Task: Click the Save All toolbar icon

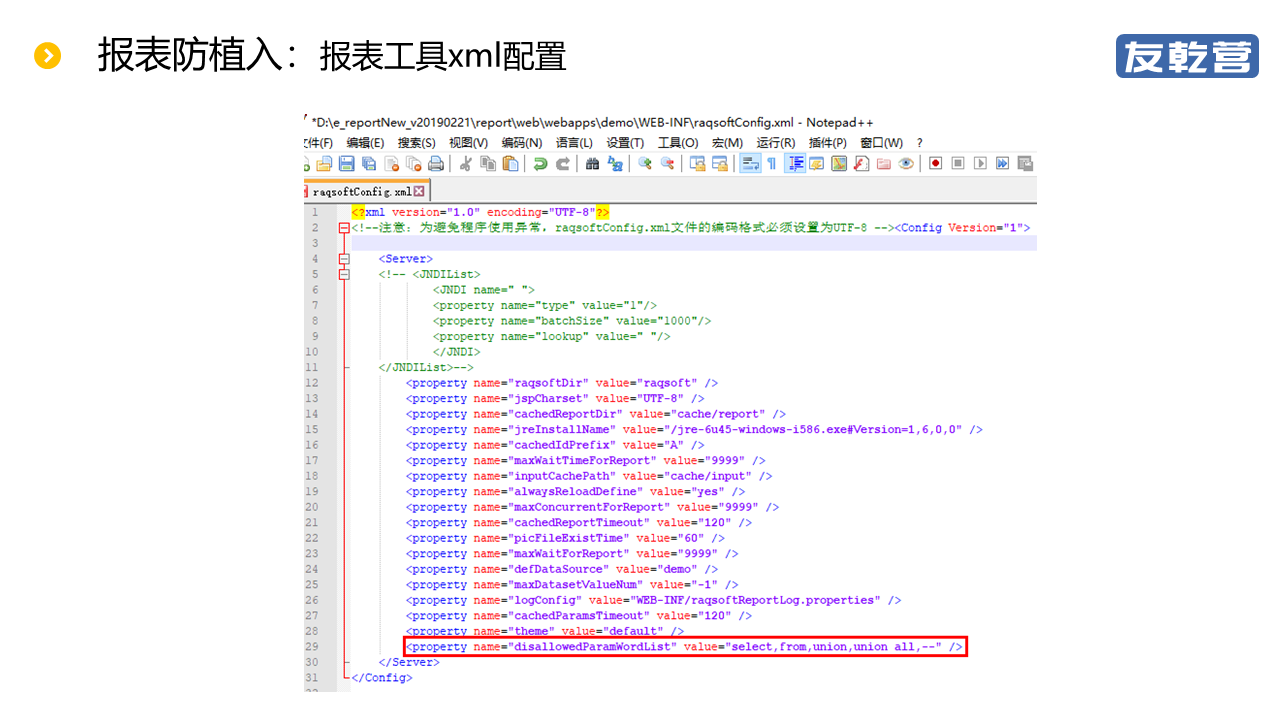Action: [x=369, y=164]
